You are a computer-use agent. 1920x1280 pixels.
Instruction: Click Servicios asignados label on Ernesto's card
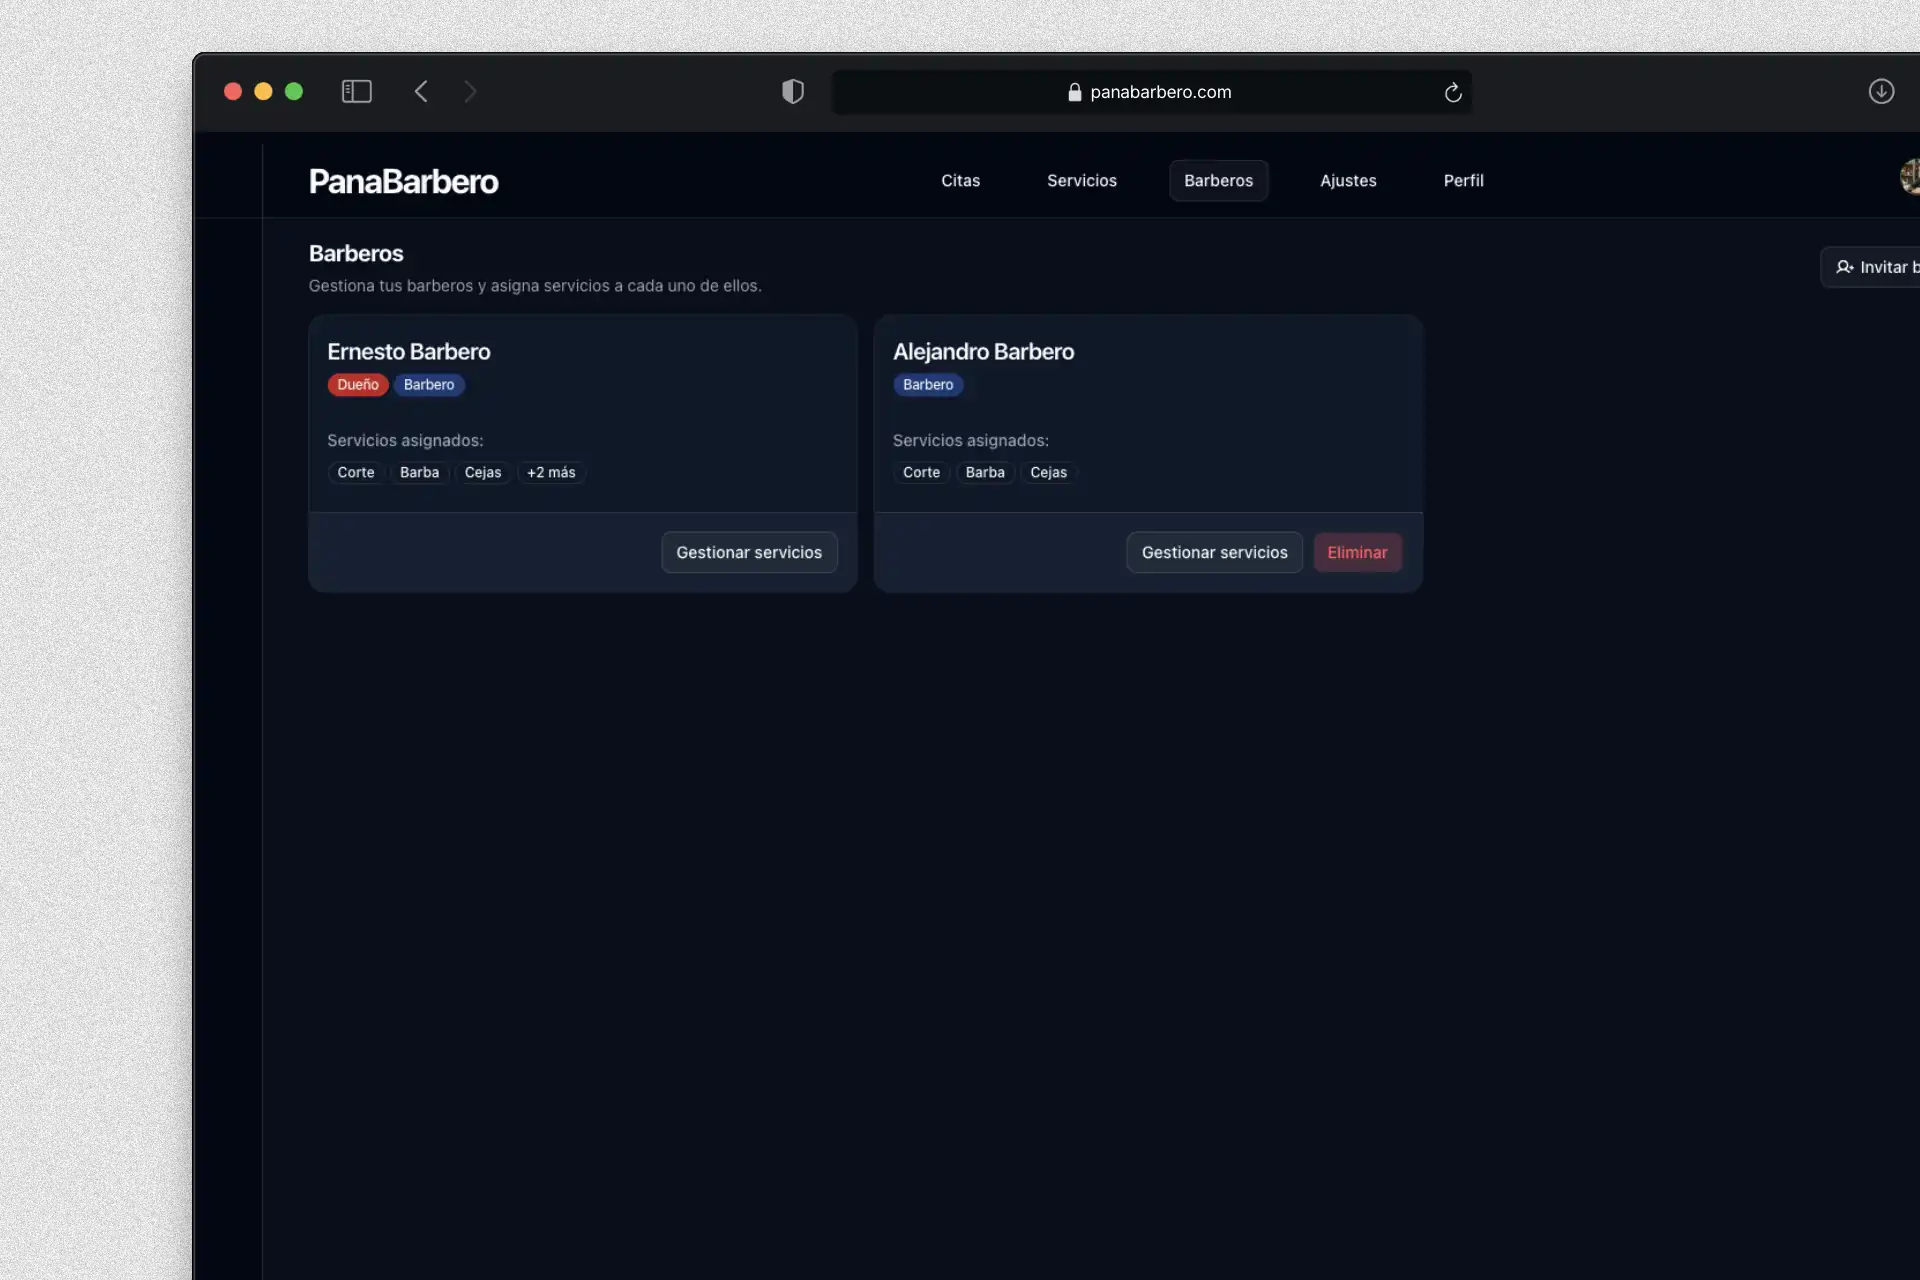(405, 440)
